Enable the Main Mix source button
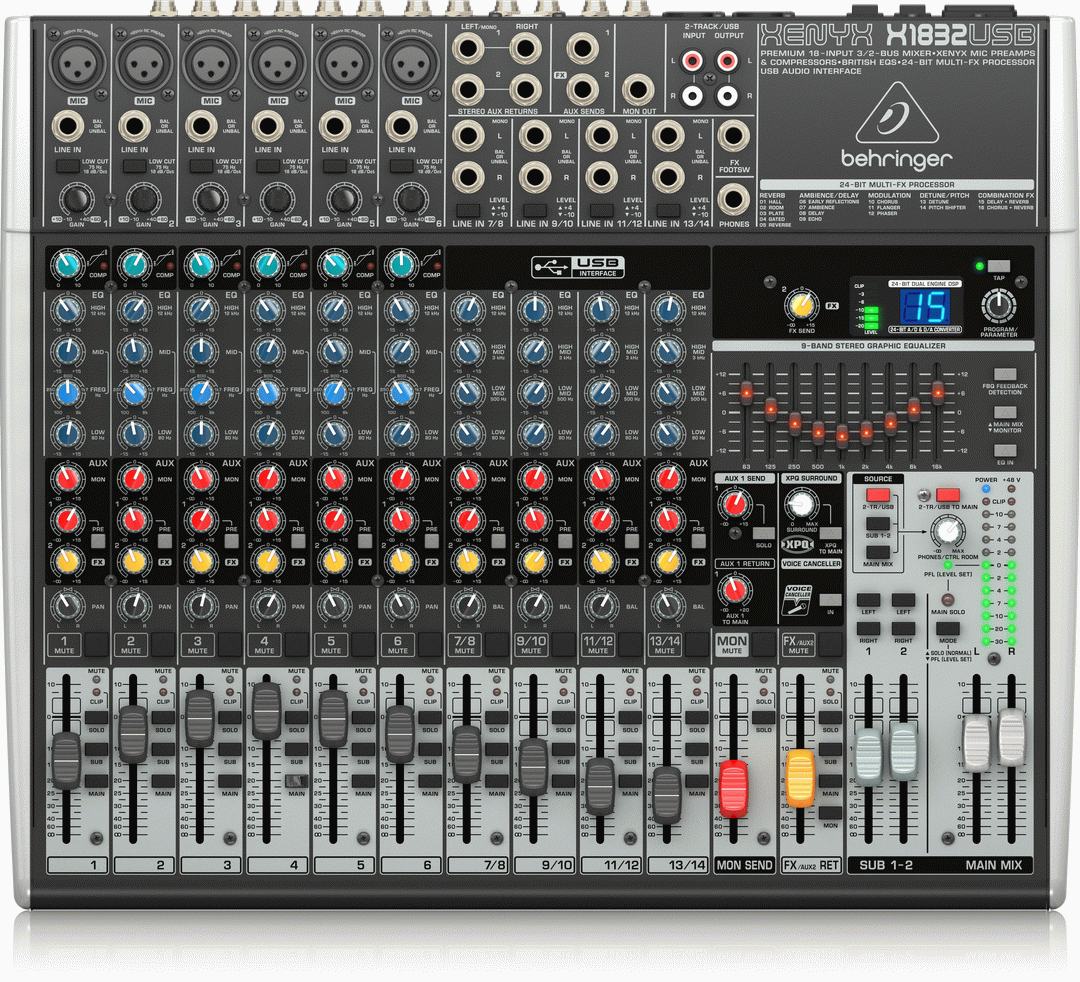1080x982 pixels. (878, 552)
